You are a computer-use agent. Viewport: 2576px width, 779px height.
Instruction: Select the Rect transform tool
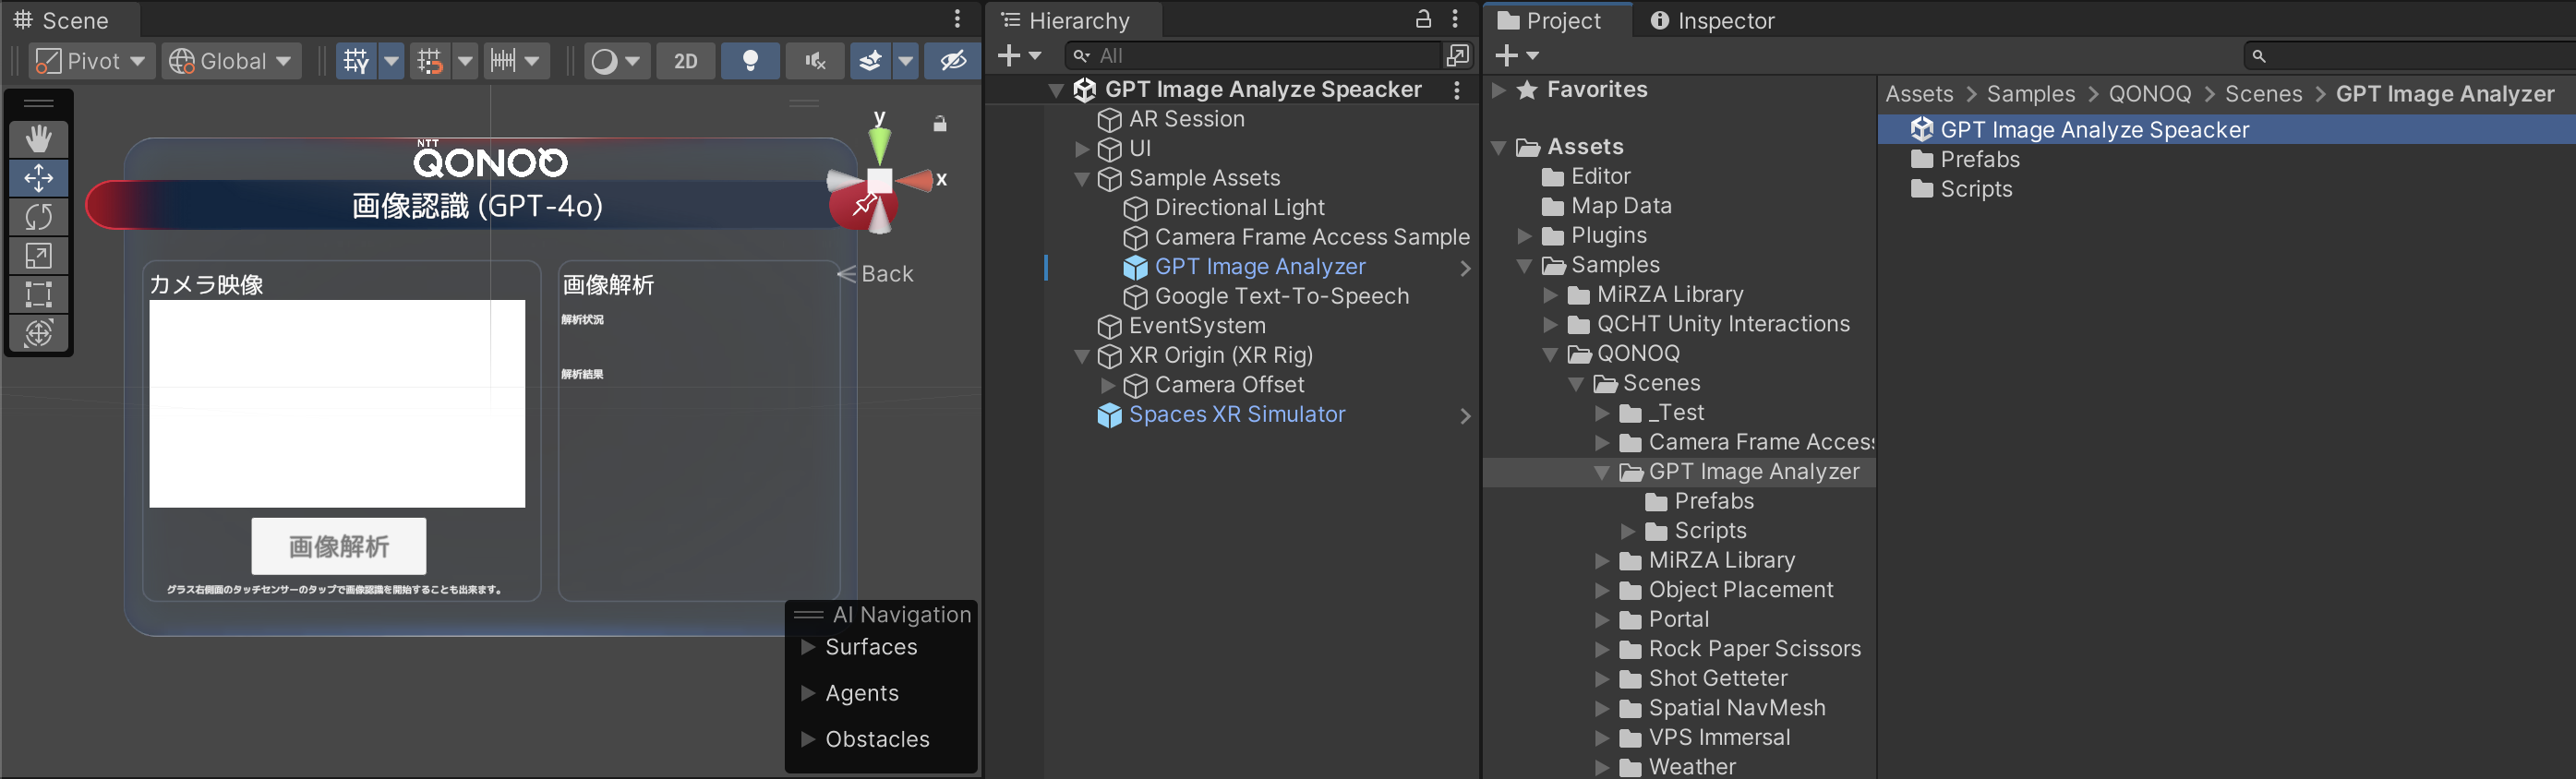(x=39, y=295)
